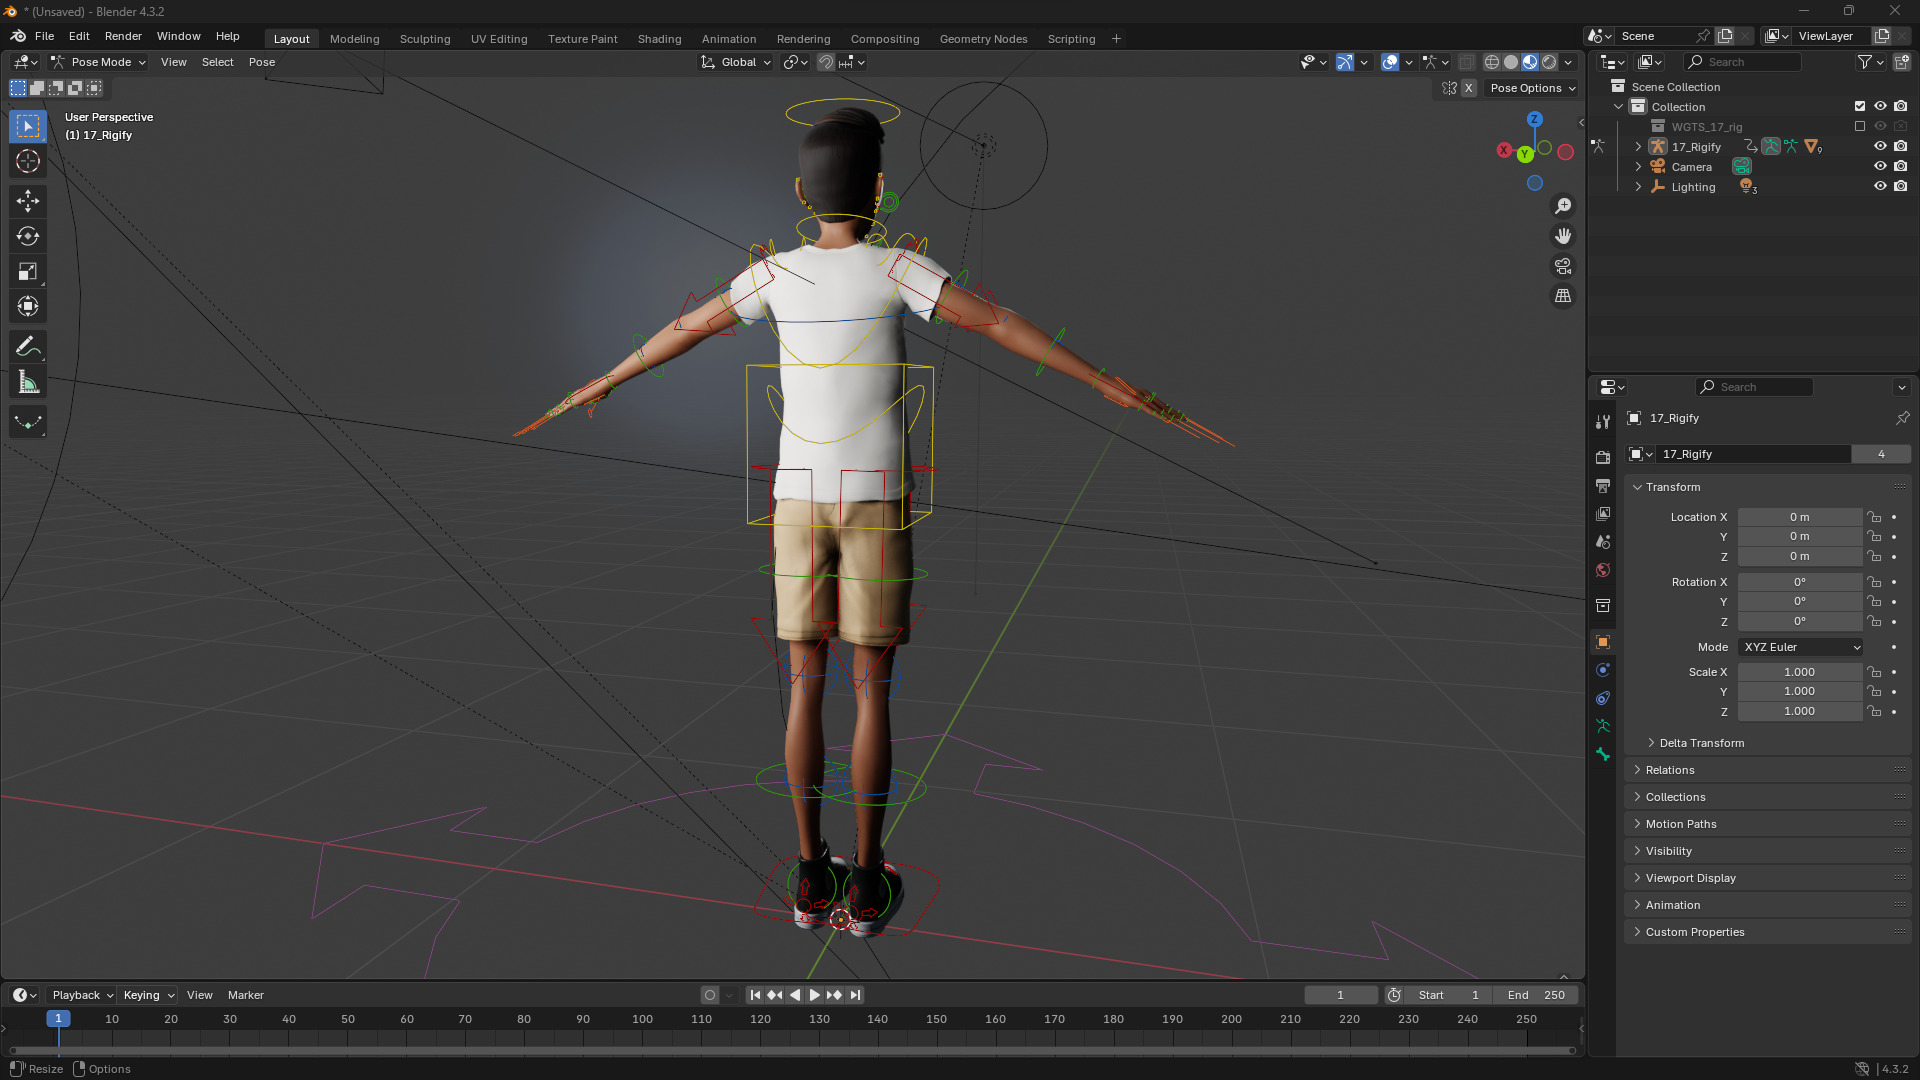The height and width of the screenshot is (1080, 1920).
Task: Click the play animation button
Action: point(814,995)
